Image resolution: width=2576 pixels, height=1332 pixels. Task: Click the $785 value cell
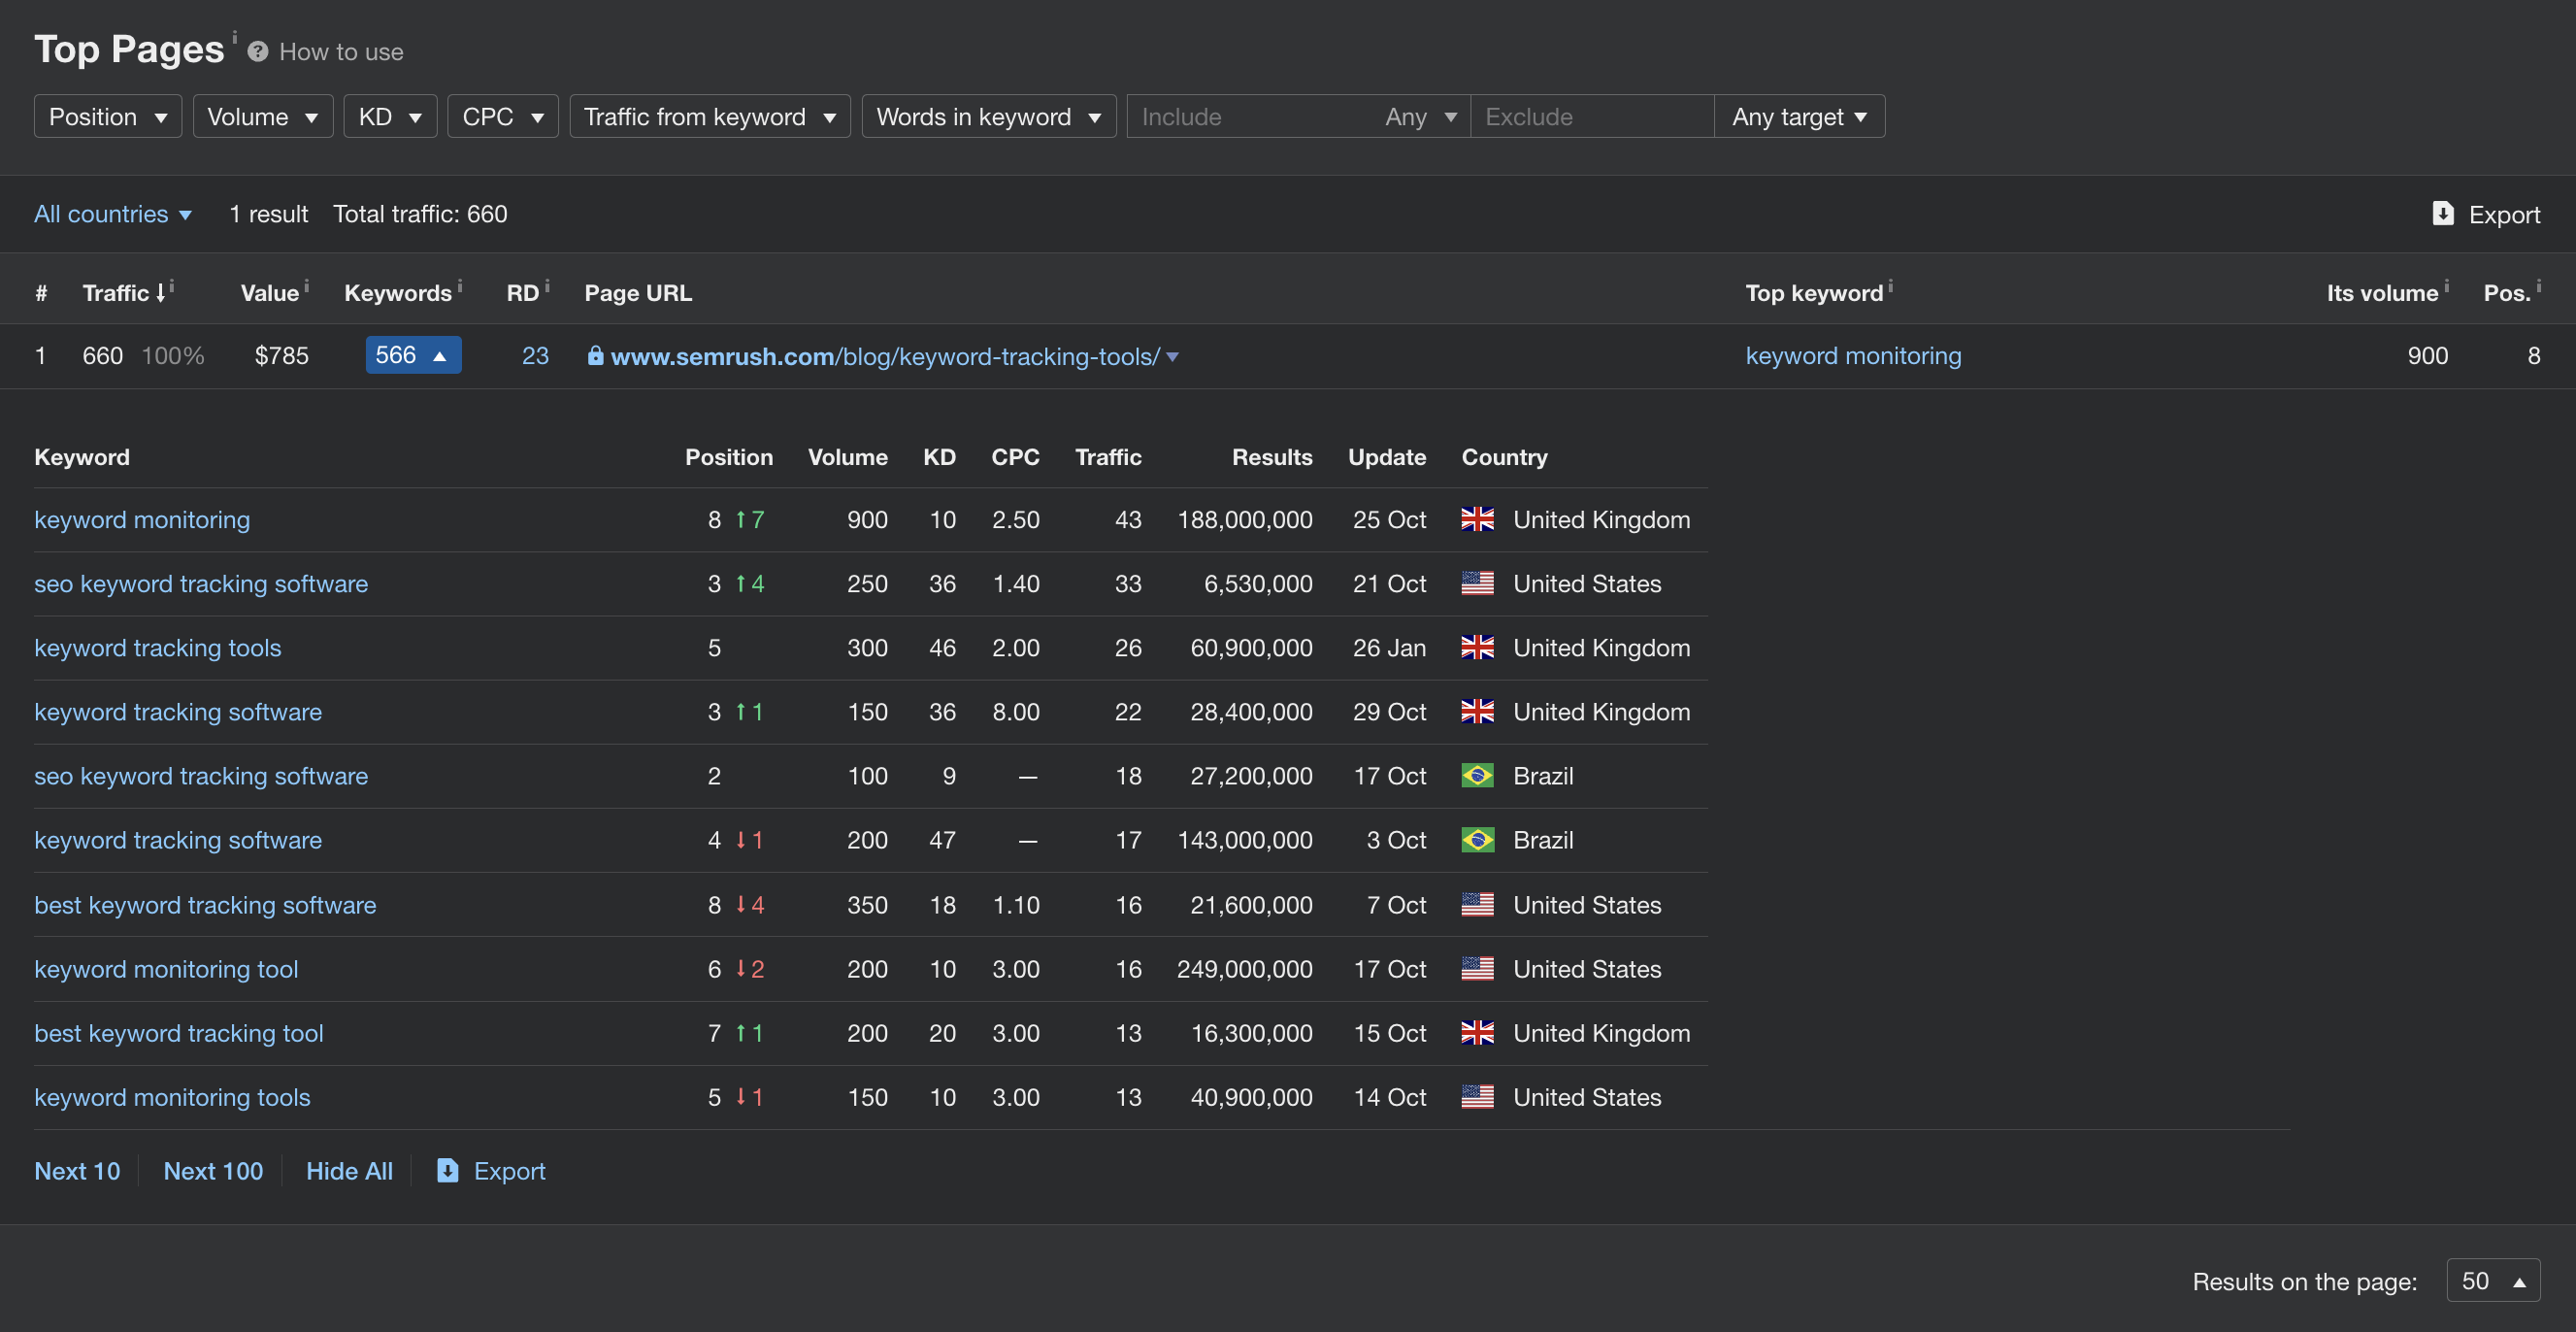[x=281, y=356]
